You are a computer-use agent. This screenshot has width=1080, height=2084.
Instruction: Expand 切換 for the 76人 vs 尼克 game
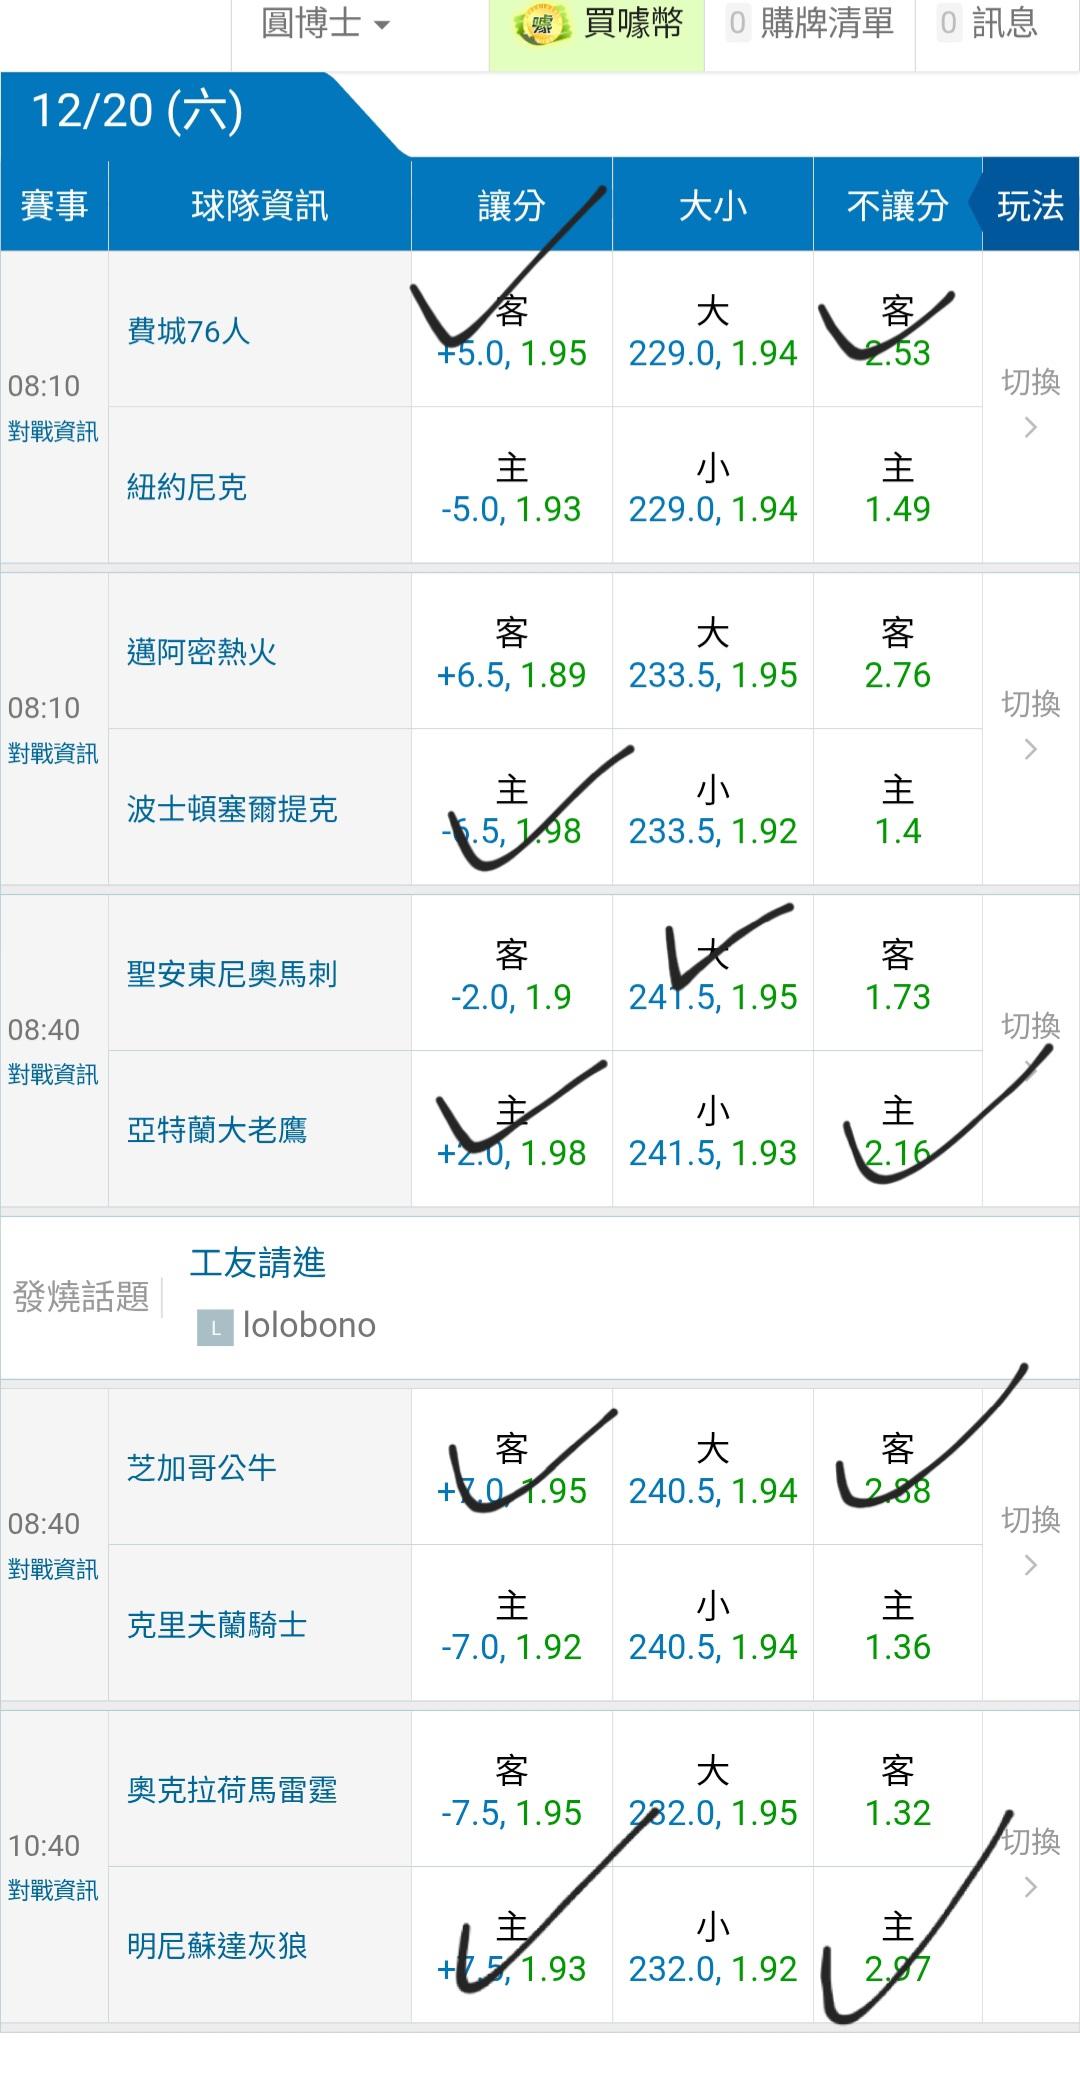1030,403
